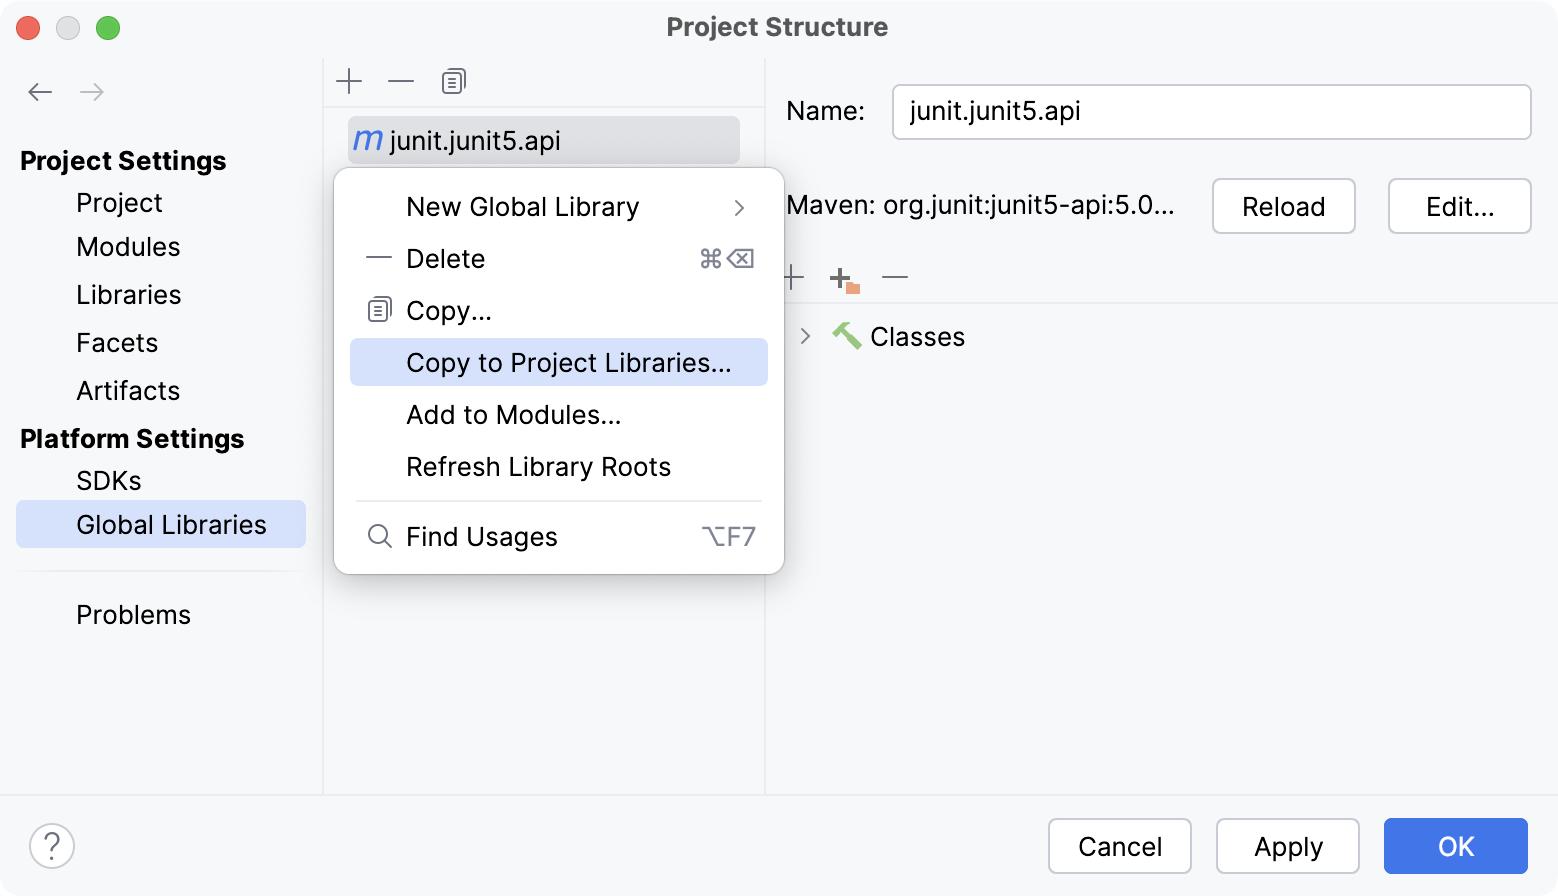1558x896 pixels.
Task: Click the back navigation arrow
Action: (40, 91)
